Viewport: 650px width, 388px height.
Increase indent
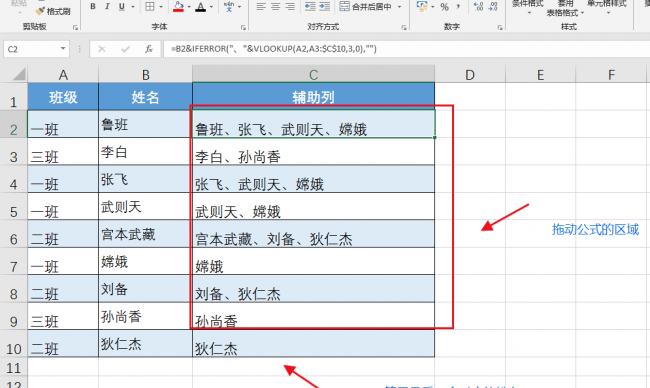tap(325, 7)
